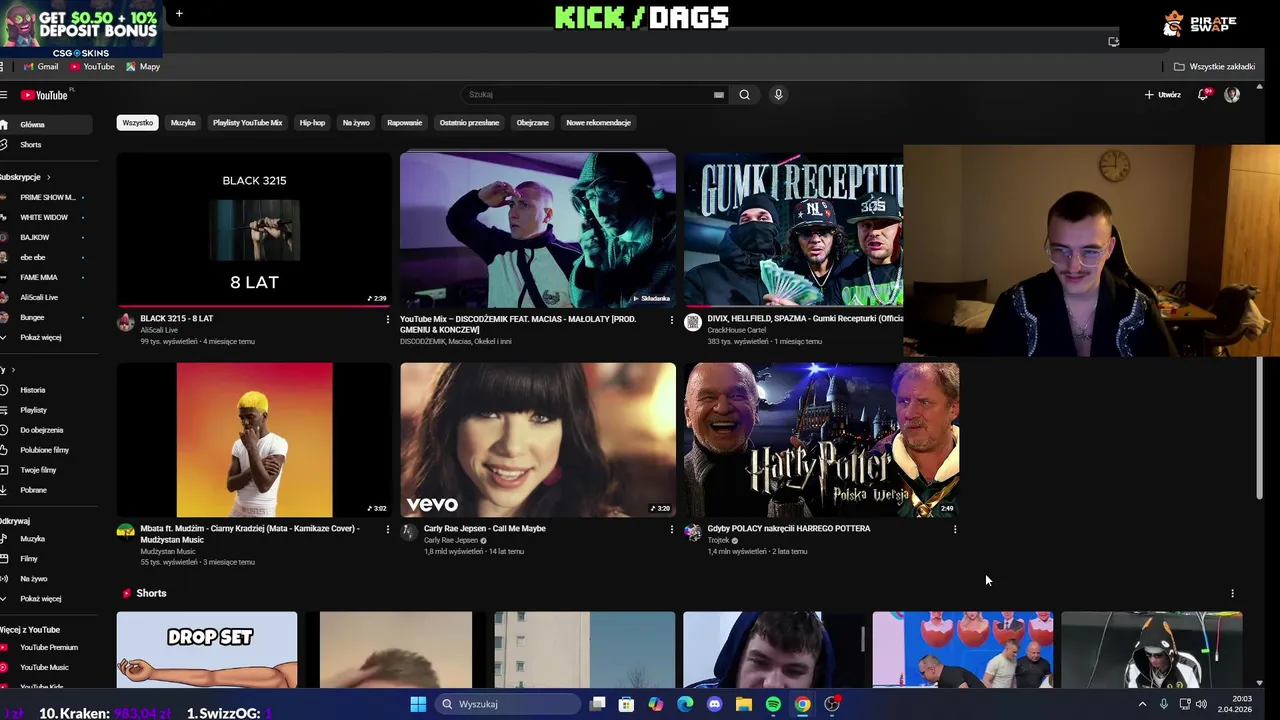Go to Główna in sidebar
Screen dimensions: 1280x720
46,125
